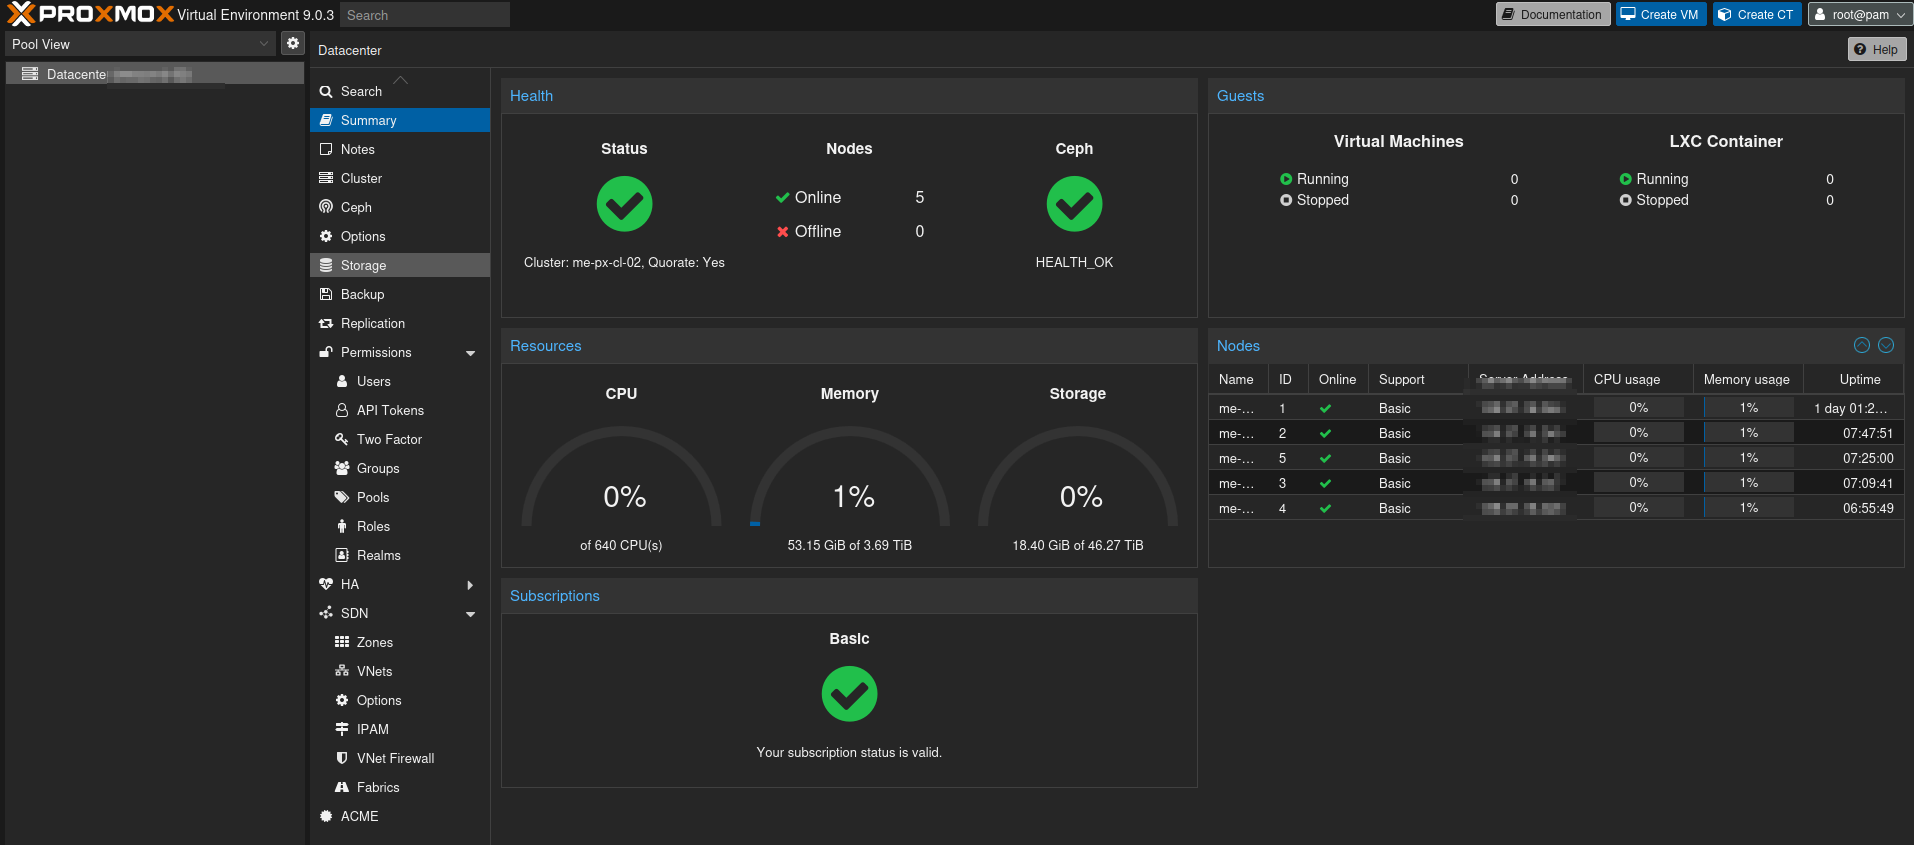Click the storage text 18.40 GiB of 46.27 TiB

1078,545
